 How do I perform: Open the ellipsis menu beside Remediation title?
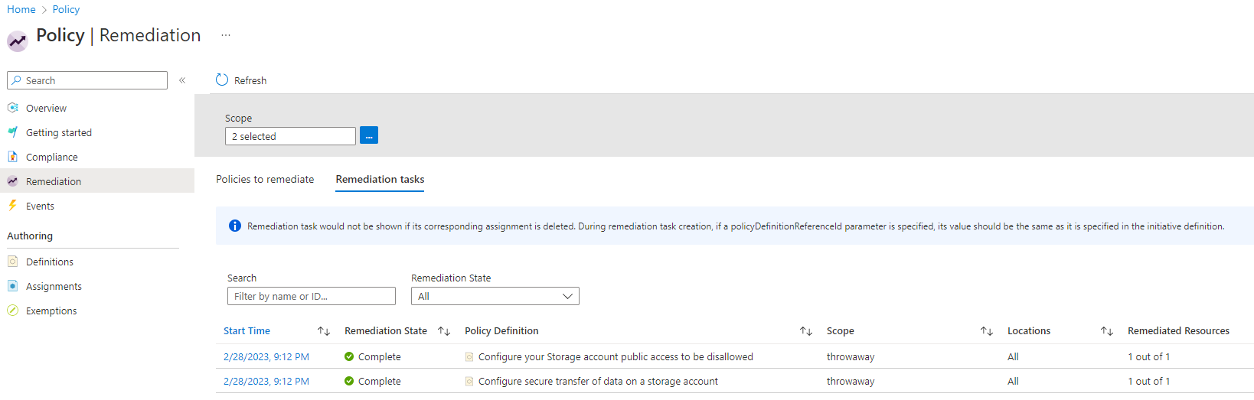226,35
